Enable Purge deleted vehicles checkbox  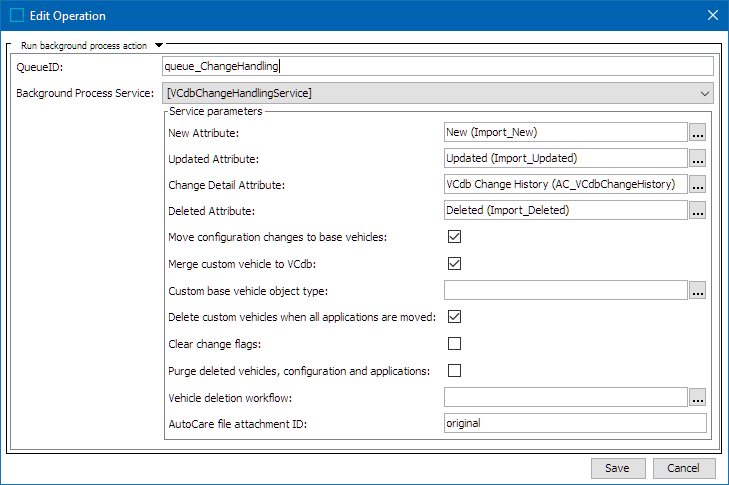point(454,371)
